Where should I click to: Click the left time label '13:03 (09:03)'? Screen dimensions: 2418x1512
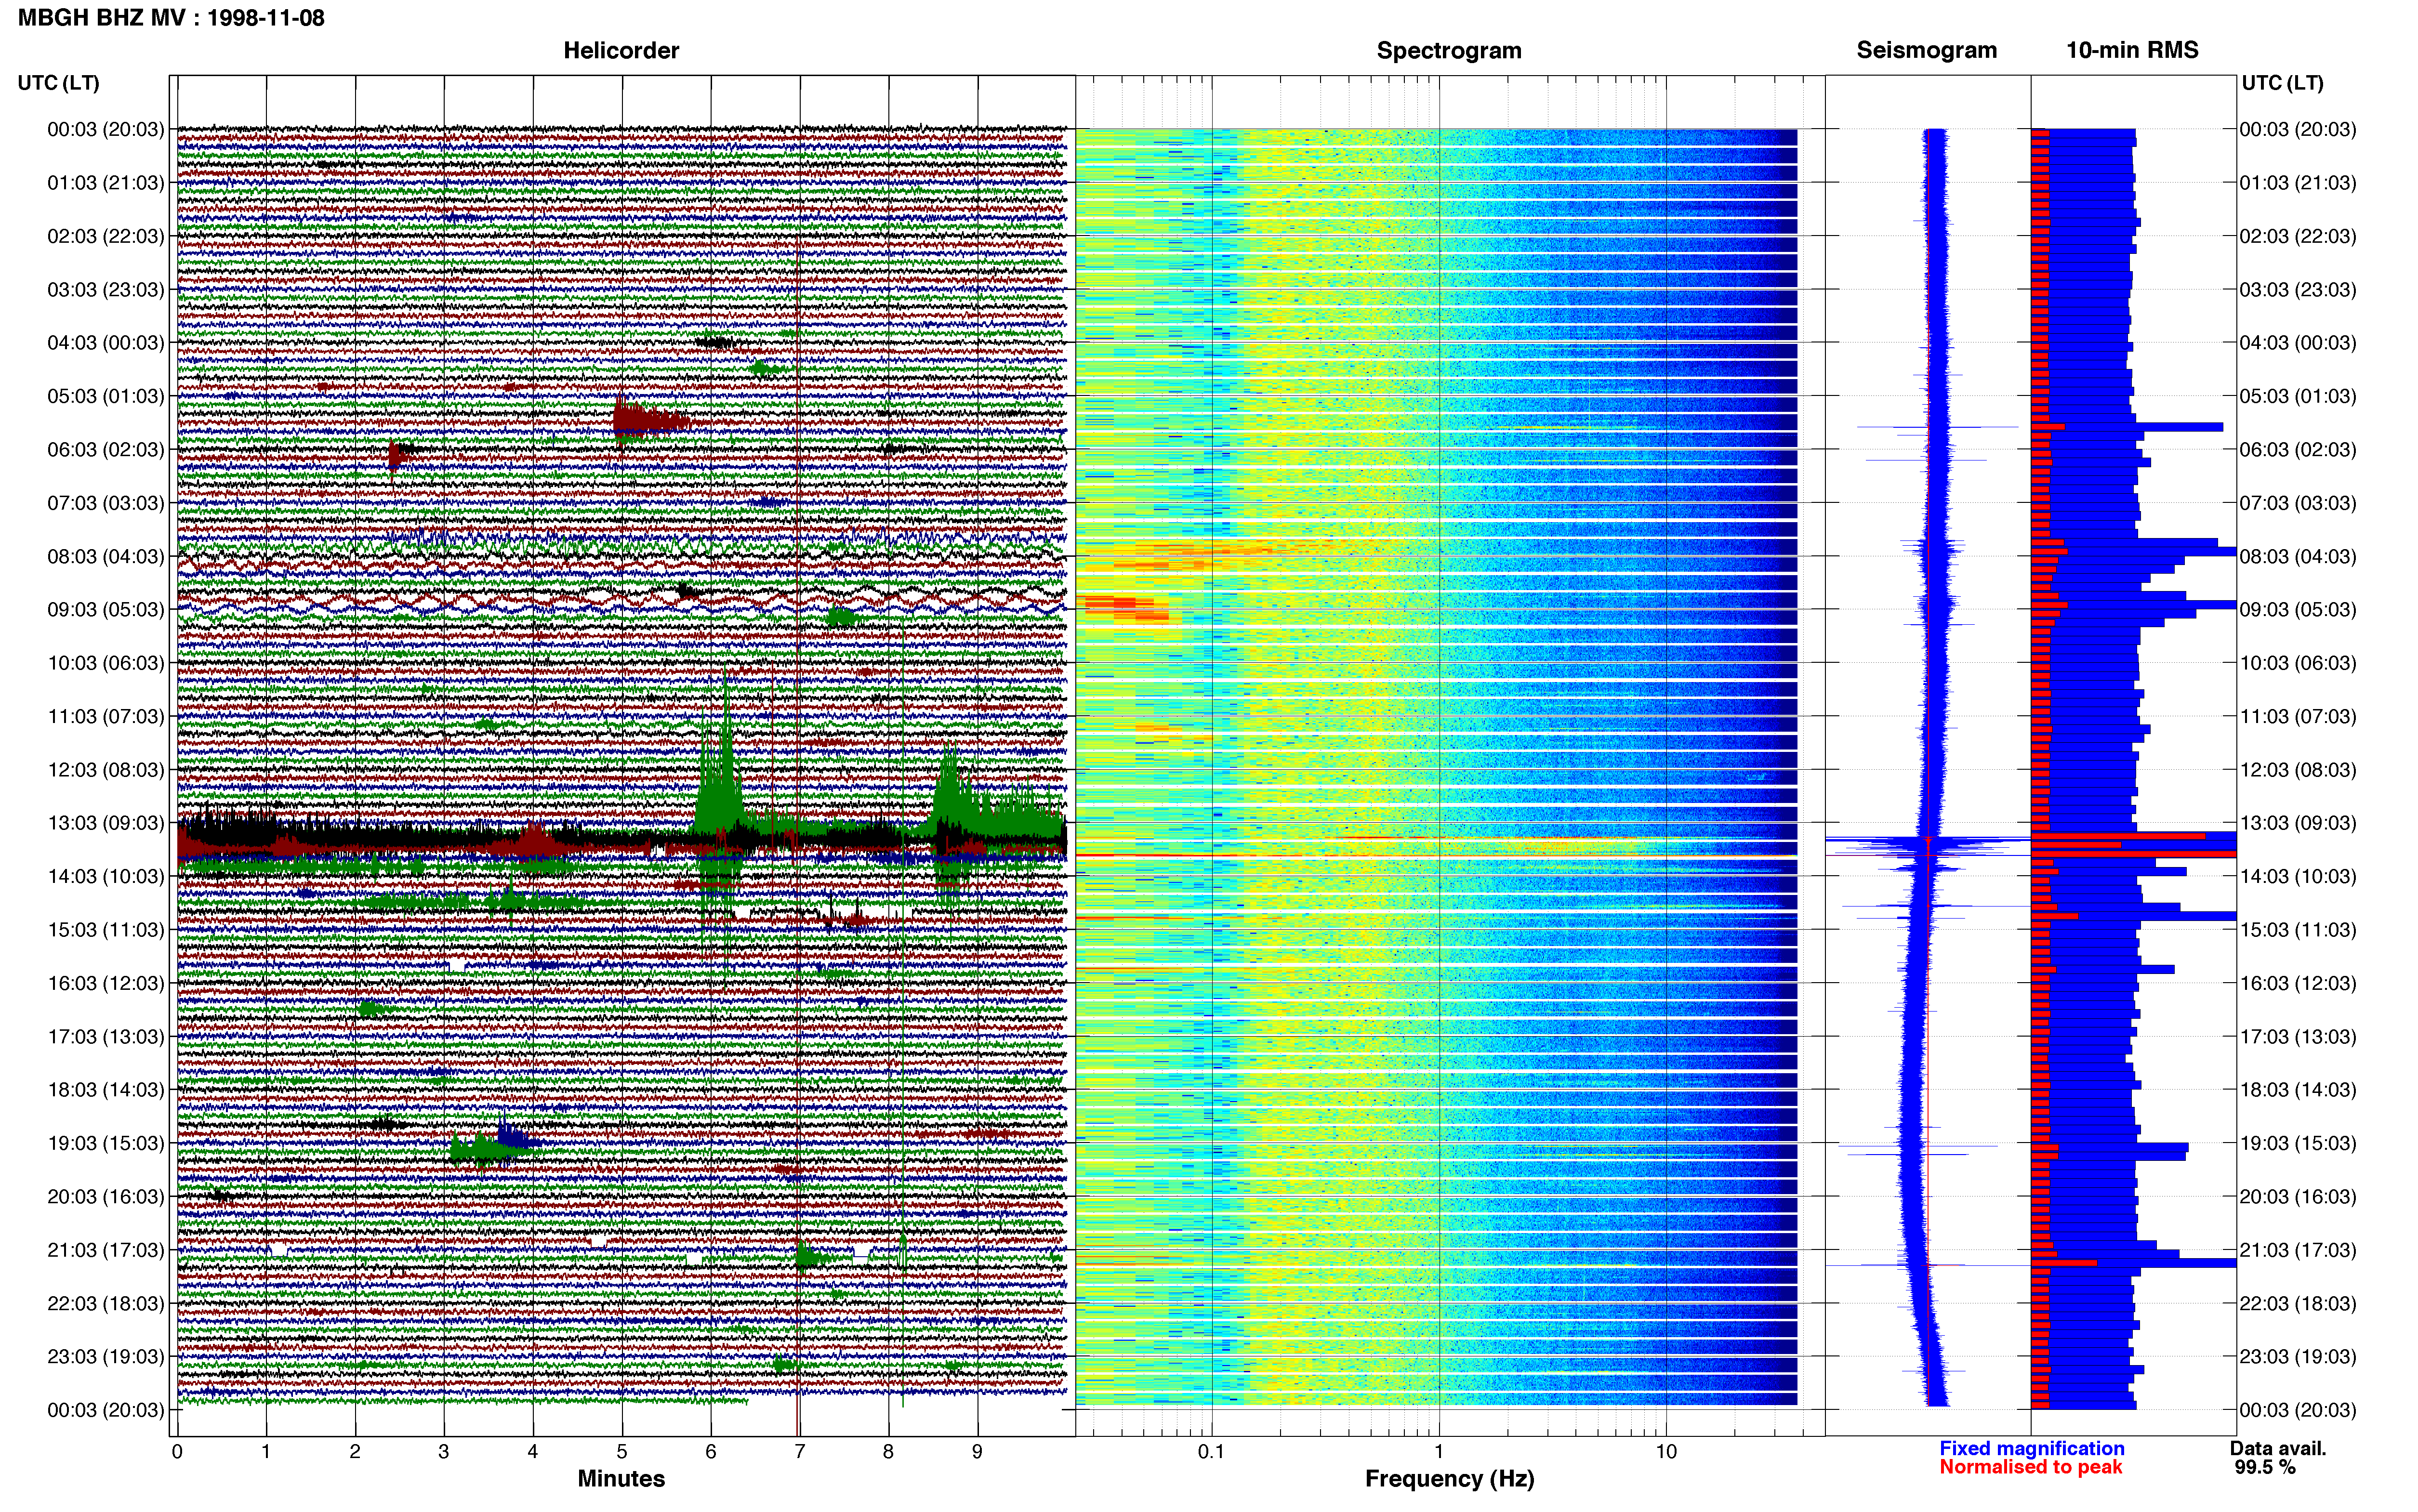(x=106, y=823)
